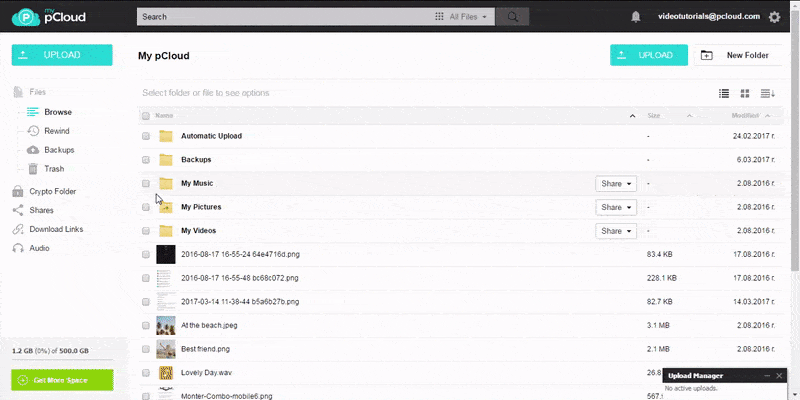Screen dimensions: 800x400
Task: Click the New Folder icon
Action: pyautogui.click(x=707, y=55)
